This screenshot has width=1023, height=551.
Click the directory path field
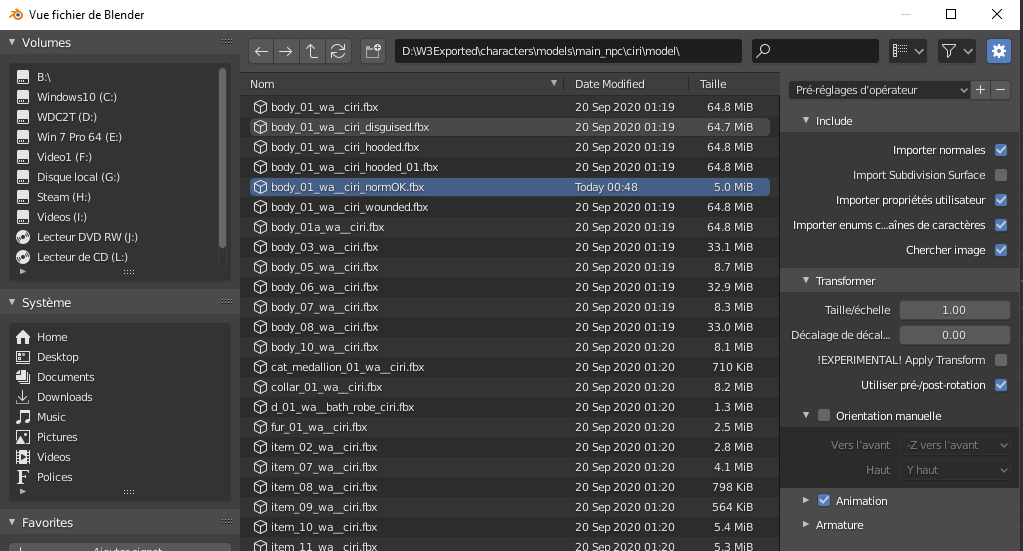click(568, 51)
